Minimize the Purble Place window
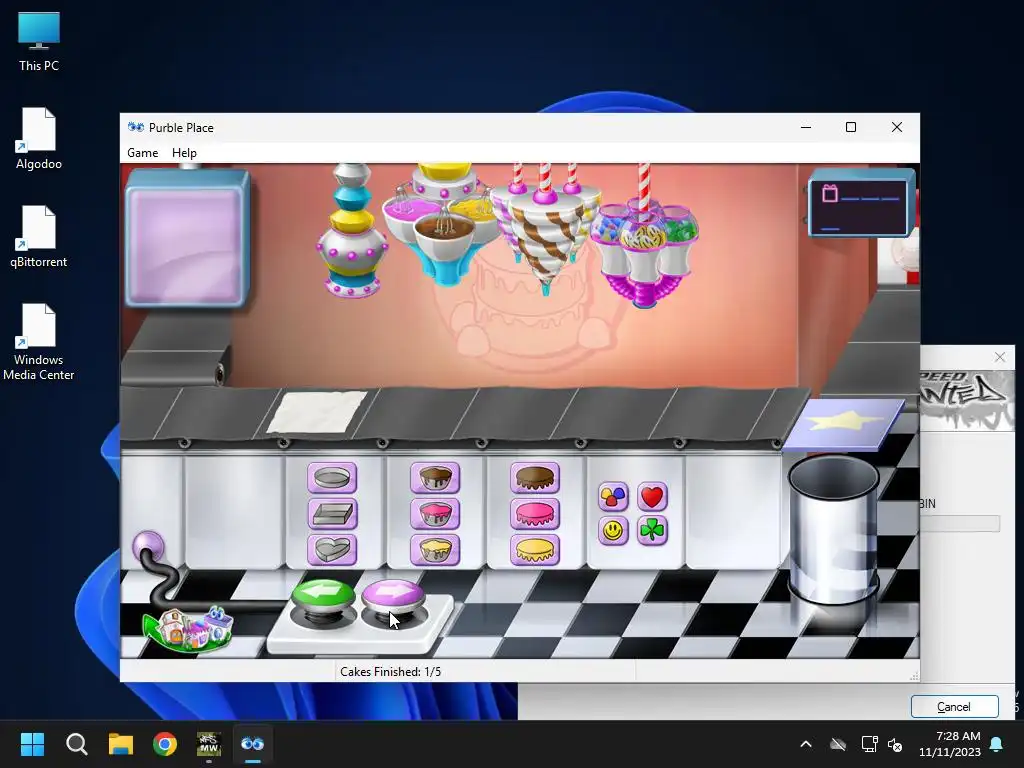 pos(806,127)
